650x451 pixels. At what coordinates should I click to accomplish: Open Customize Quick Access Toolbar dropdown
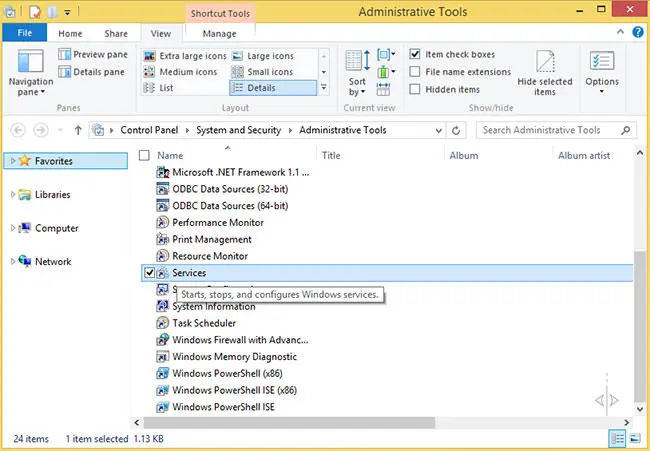click(67, 13)
